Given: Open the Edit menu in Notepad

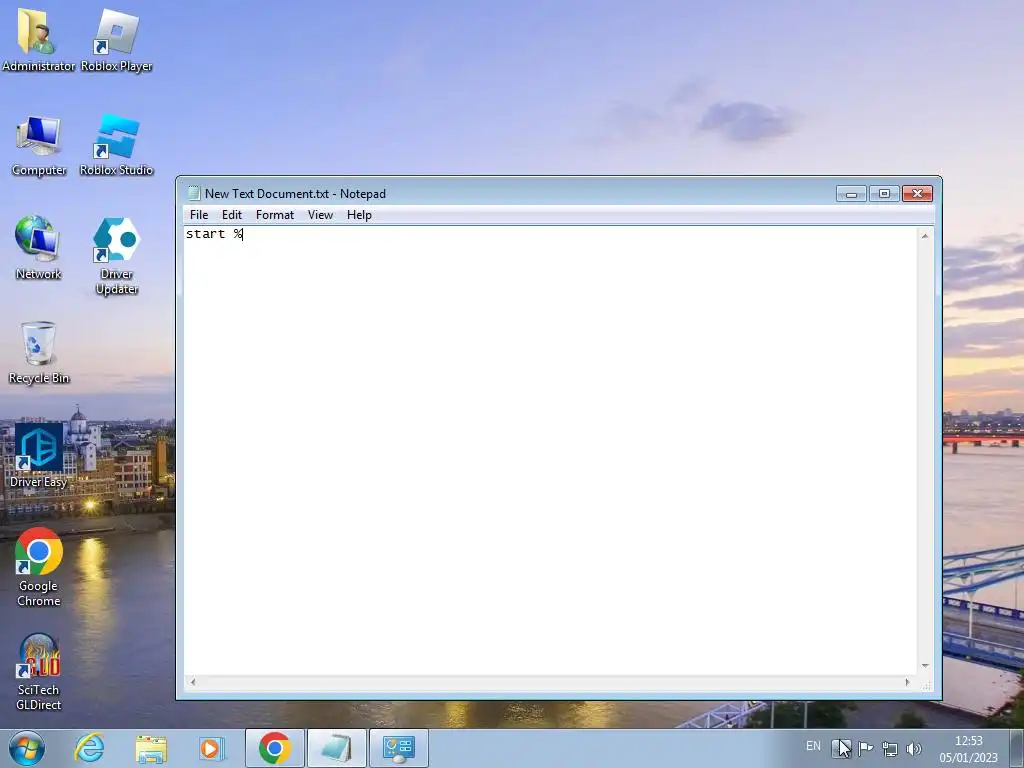Looking at the screenshot, I should [x=232, y=215].
